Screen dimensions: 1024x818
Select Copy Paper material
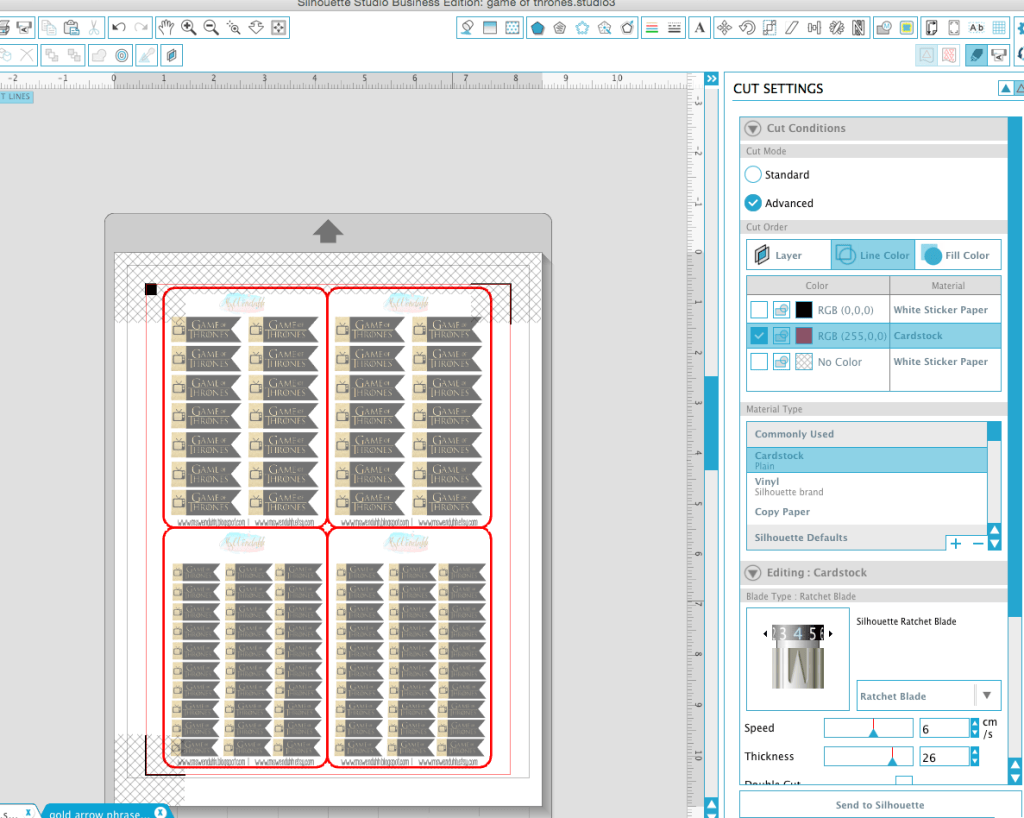click(x=867, y=512)
